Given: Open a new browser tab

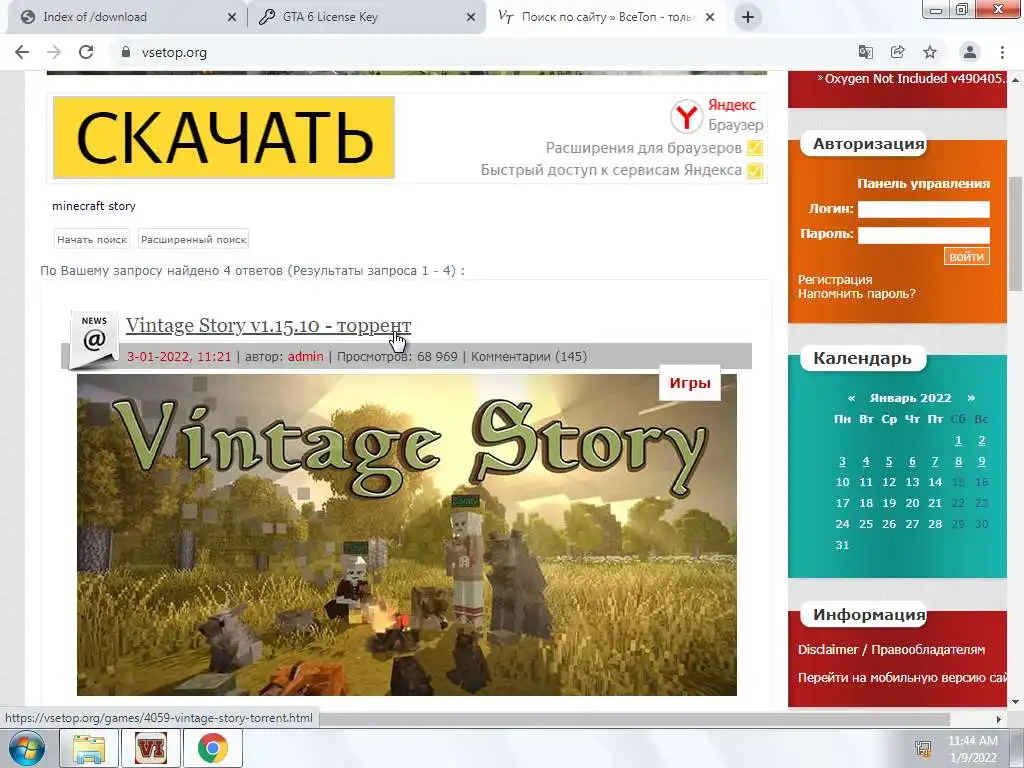Looking at the screenshot, I should pyautogui.click(x=748, y=17).
